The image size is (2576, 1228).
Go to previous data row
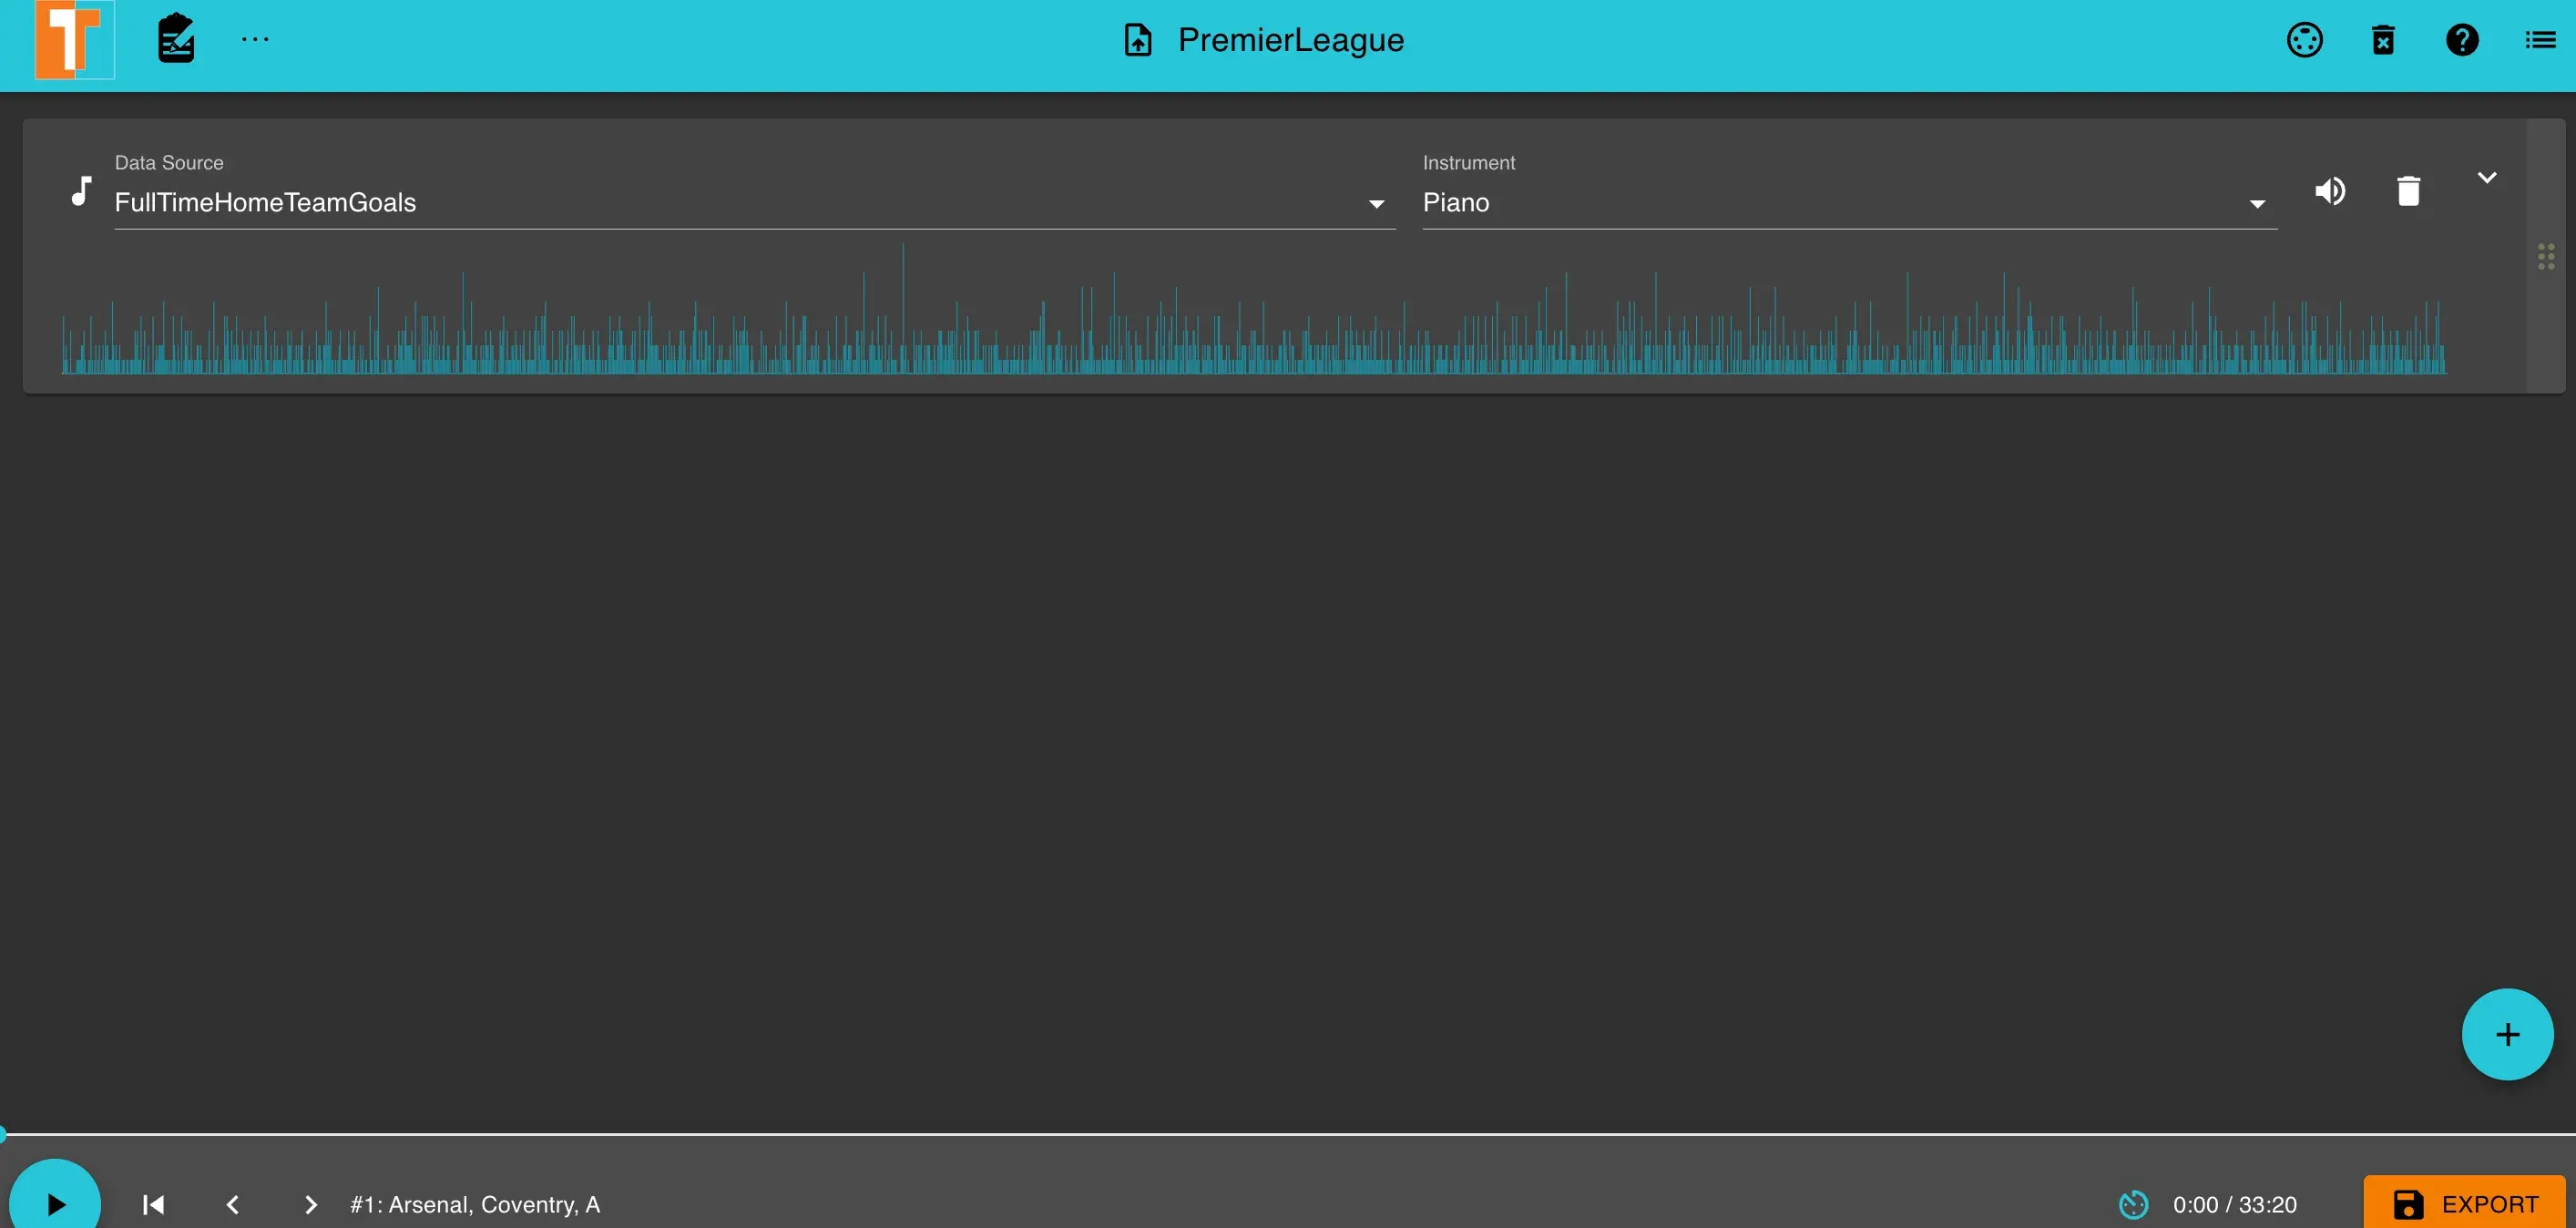click(232, 1204)
